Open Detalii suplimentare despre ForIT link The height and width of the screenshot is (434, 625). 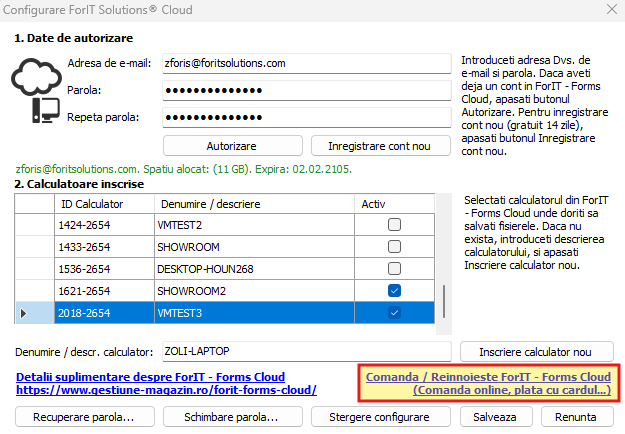point(166,383)
